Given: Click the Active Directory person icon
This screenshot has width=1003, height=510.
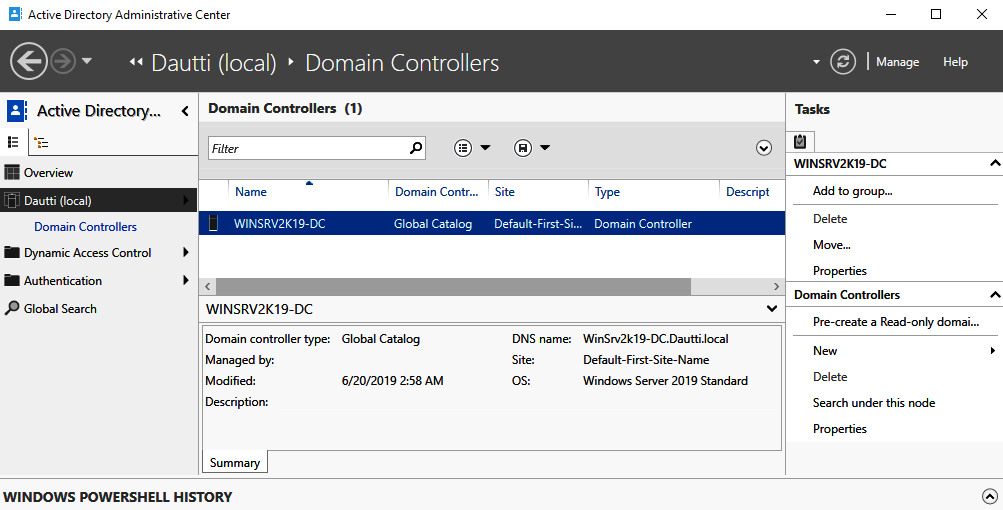Looking at the screenshot, I should [x=16, y=111].
